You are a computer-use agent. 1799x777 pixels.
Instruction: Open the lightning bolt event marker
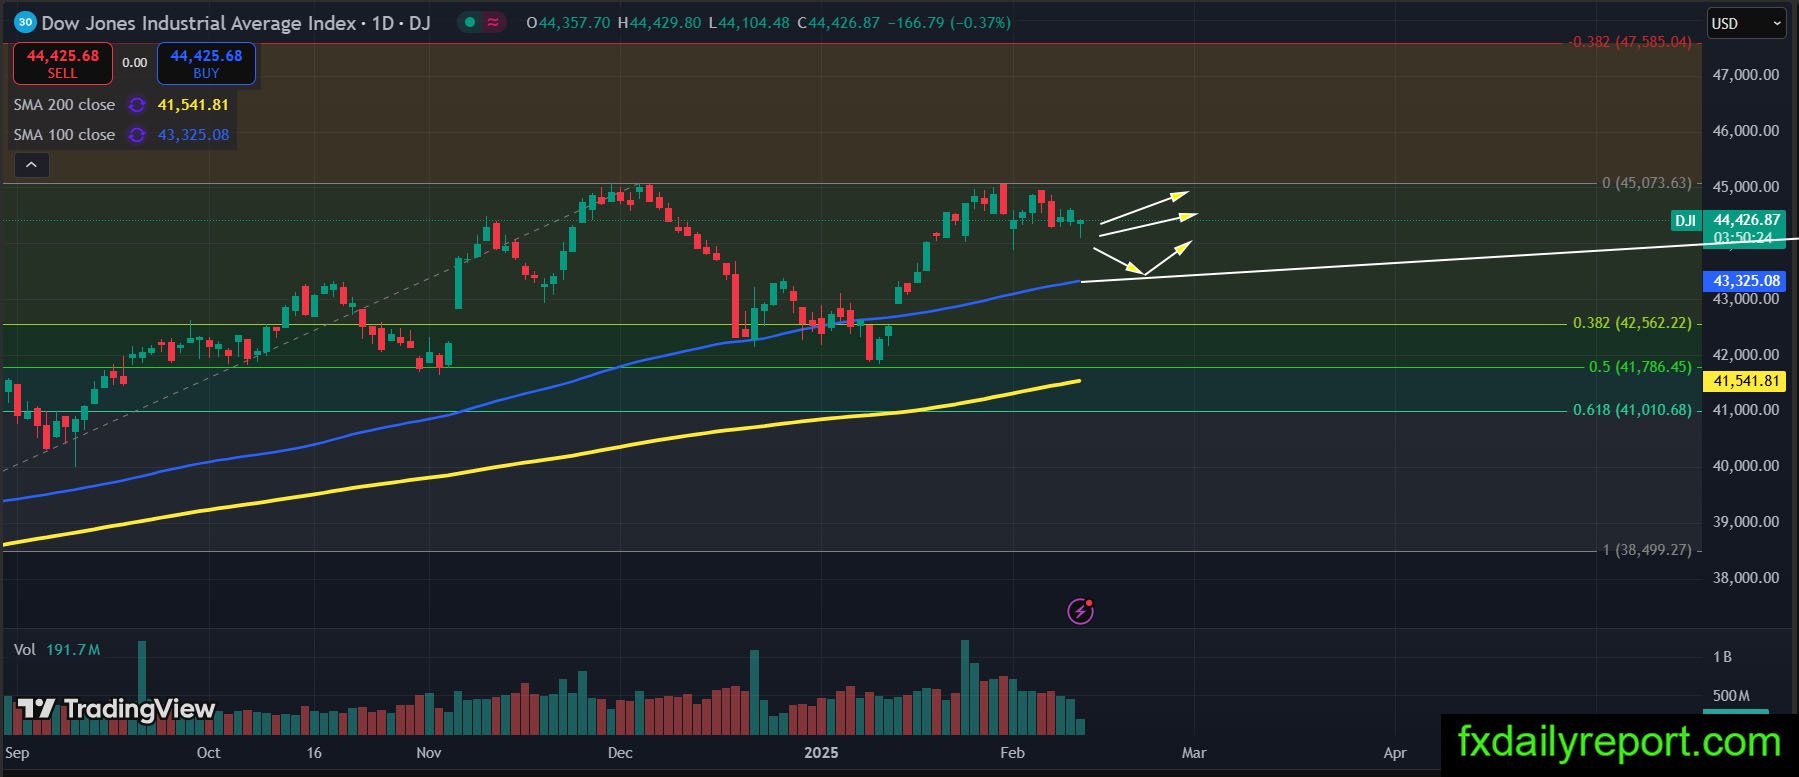(x=1080, y=610)
